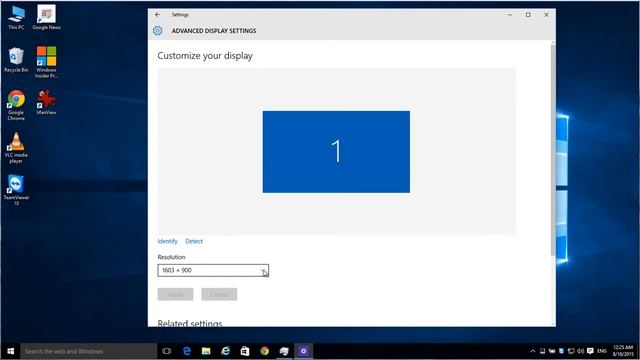The width and height of the screenshot is (640, 360).
Task: Open volume control in system tray
Action: [x=580, y=351]
